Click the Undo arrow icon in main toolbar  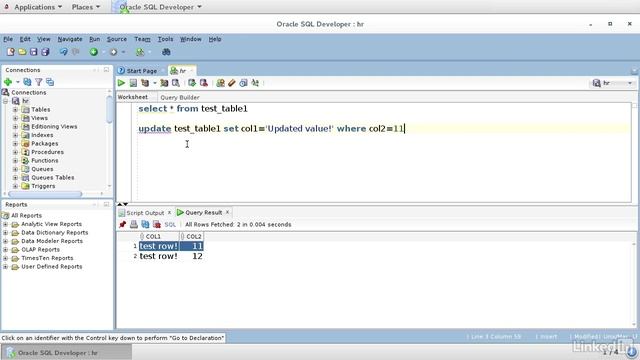point(64,52)
